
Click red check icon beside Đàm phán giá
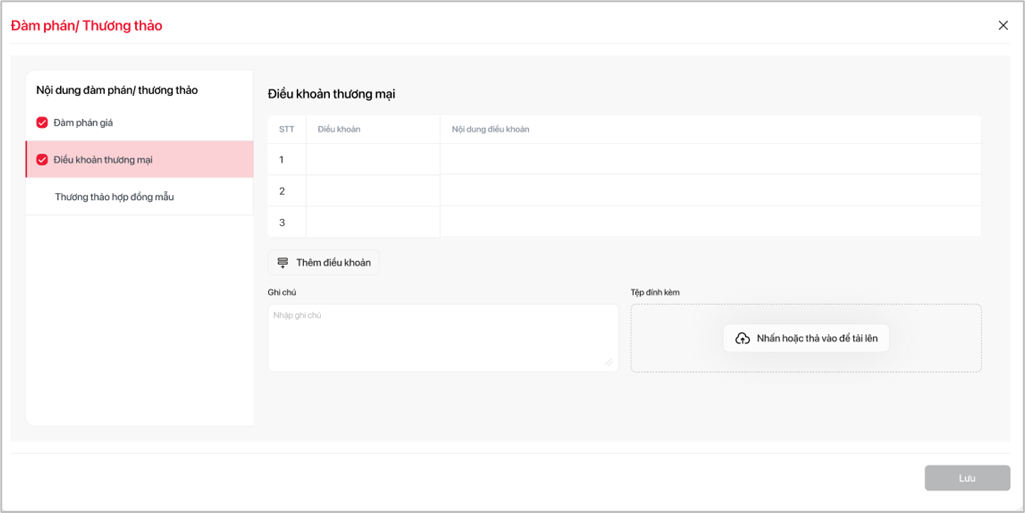click(x=42, y=123)
